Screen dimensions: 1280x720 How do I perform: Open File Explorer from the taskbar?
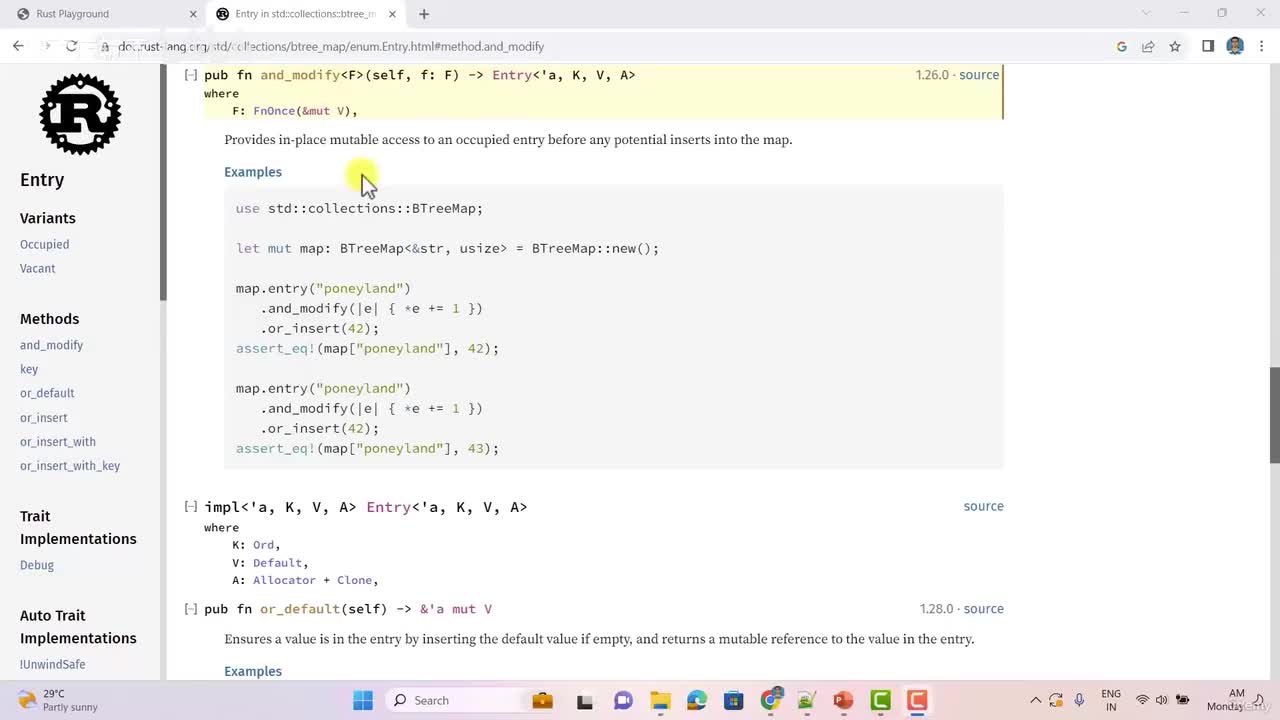(x=660, y=700)
